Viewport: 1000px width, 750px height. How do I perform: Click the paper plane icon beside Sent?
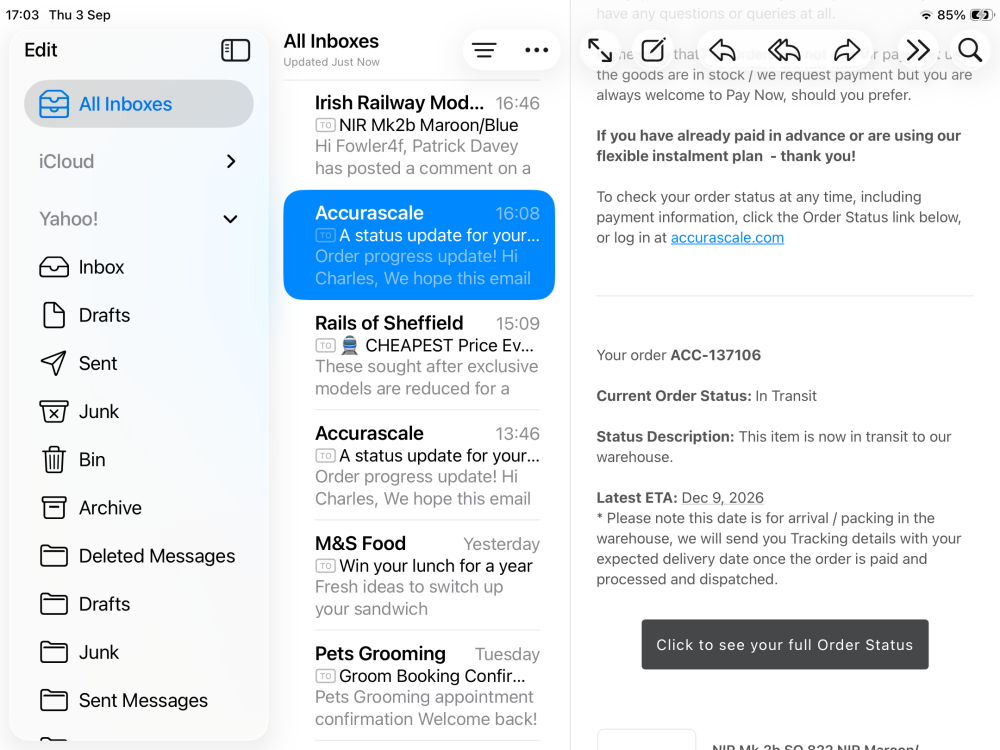pyautogui.click(x=54, y=363)
